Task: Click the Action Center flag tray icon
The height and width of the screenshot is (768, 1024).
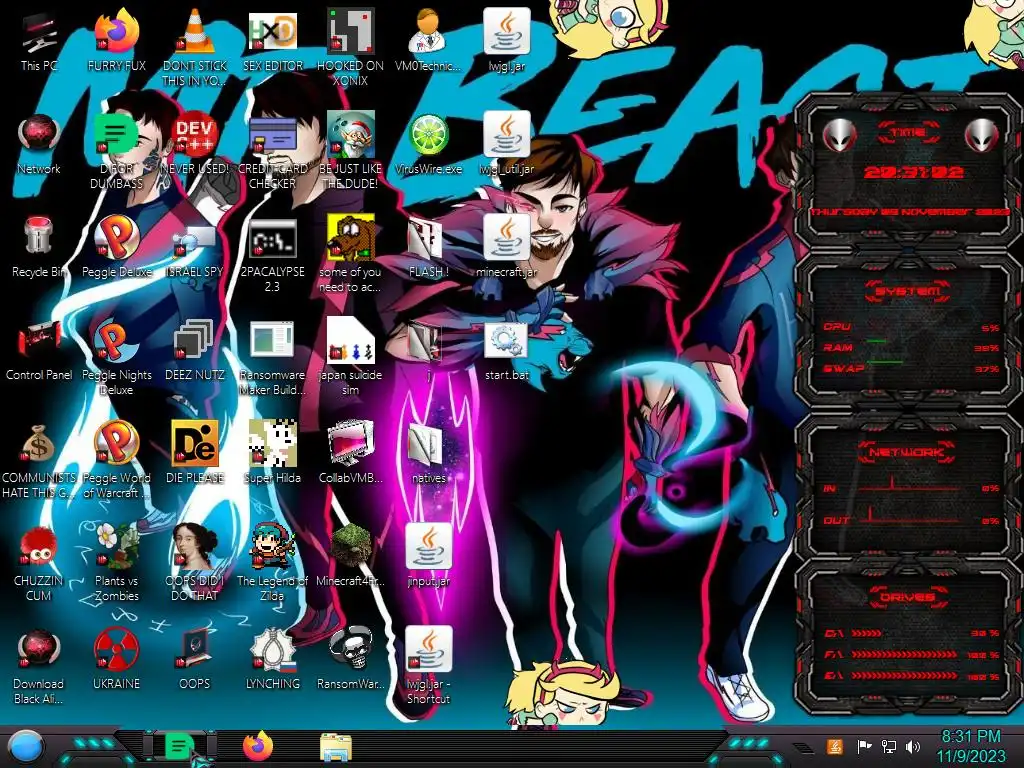Action: coord(864,746)
